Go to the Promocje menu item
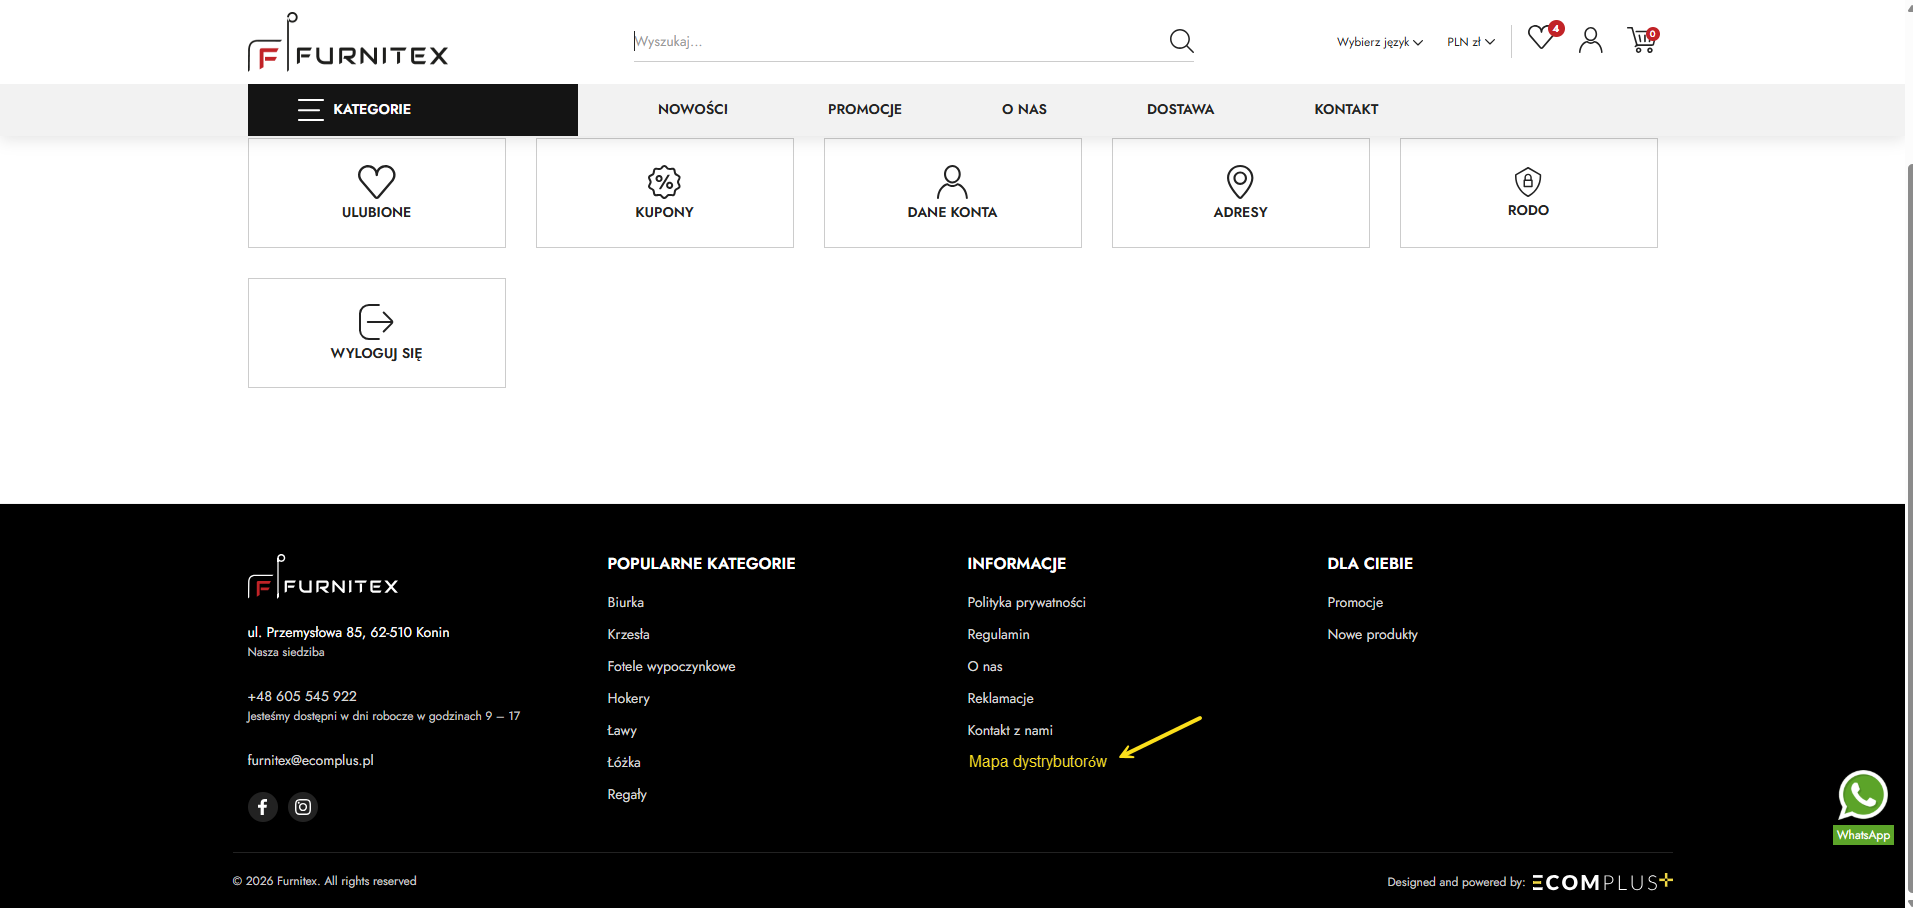The image size is (1913, 908). point(864,109)
